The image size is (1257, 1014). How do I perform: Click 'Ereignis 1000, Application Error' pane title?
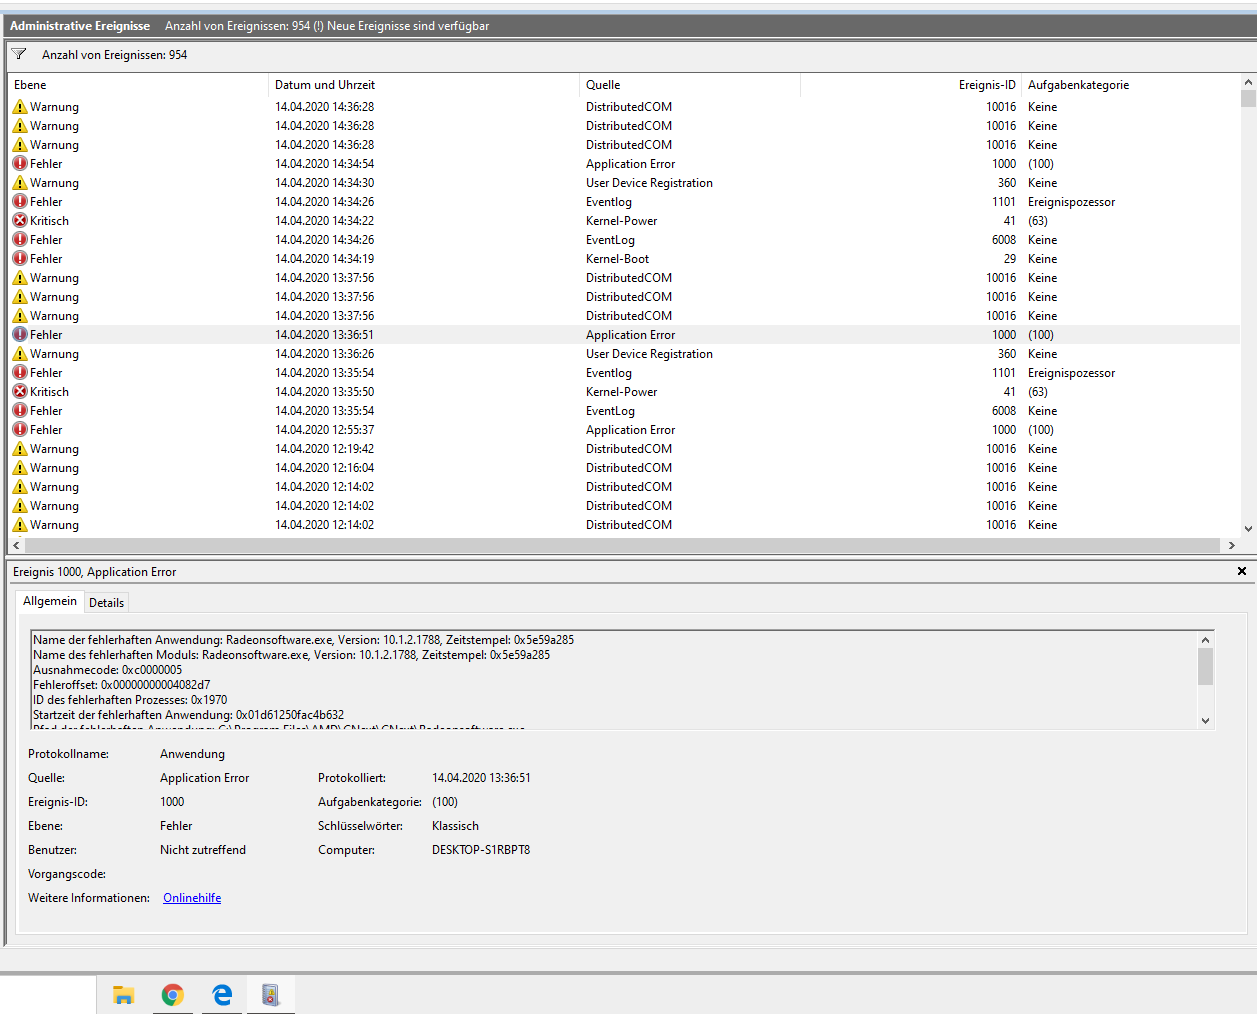point(95,572)
